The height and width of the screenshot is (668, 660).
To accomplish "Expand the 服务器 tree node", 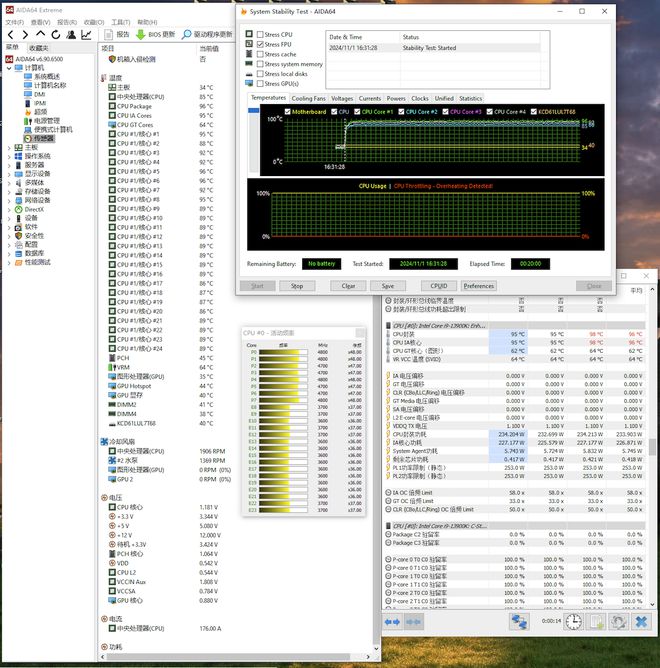I will pos(9,165).
